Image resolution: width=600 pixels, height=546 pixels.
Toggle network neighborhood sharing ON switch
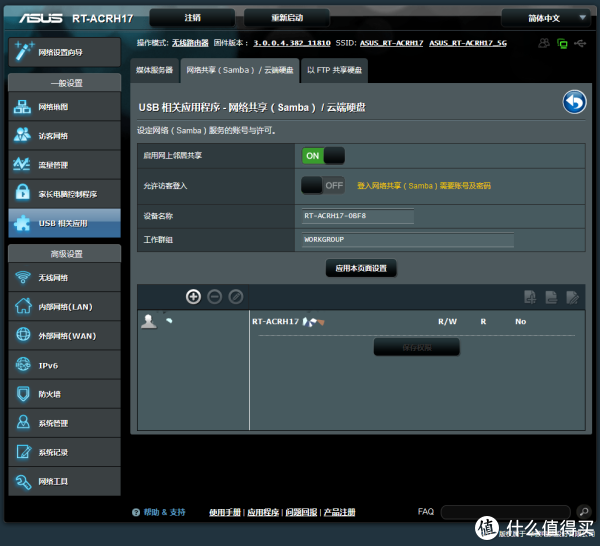coord(323,156)
